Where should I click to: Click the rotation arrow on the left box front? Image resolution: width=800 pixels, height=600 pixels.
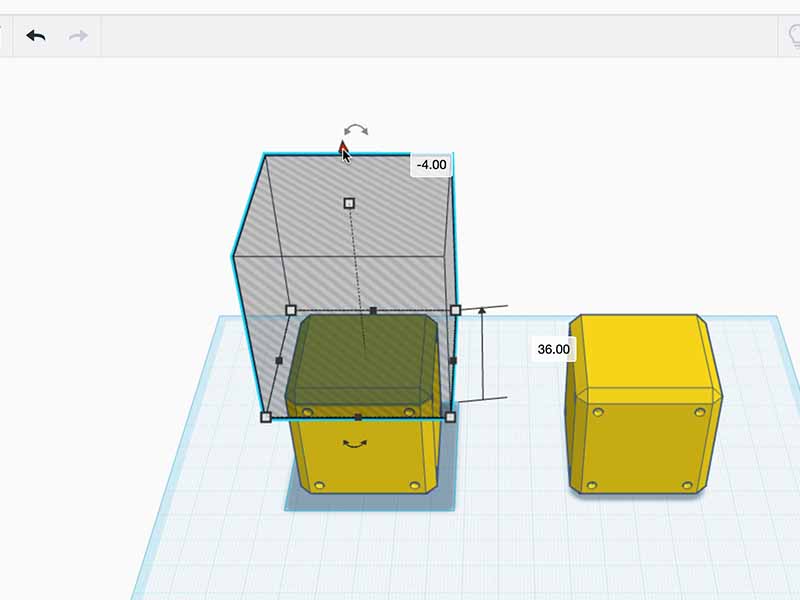[352, 443]
